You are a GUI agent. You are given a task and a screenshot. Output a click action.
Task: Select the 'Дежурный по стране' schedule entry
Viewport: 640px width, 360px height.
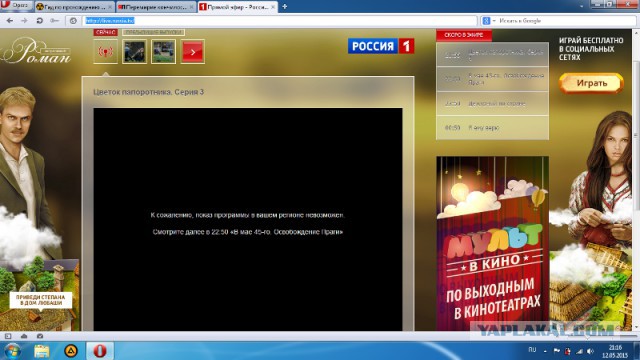pos(492,103)
